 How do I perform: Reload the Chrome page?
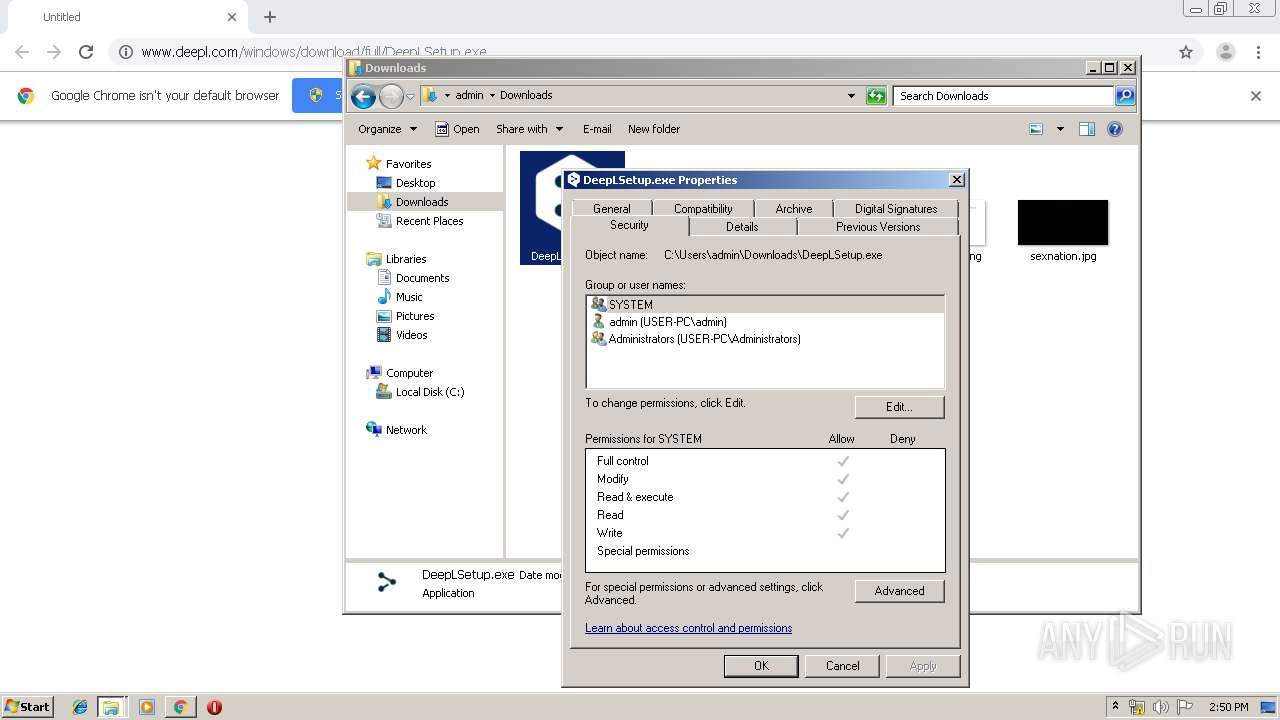86,52
